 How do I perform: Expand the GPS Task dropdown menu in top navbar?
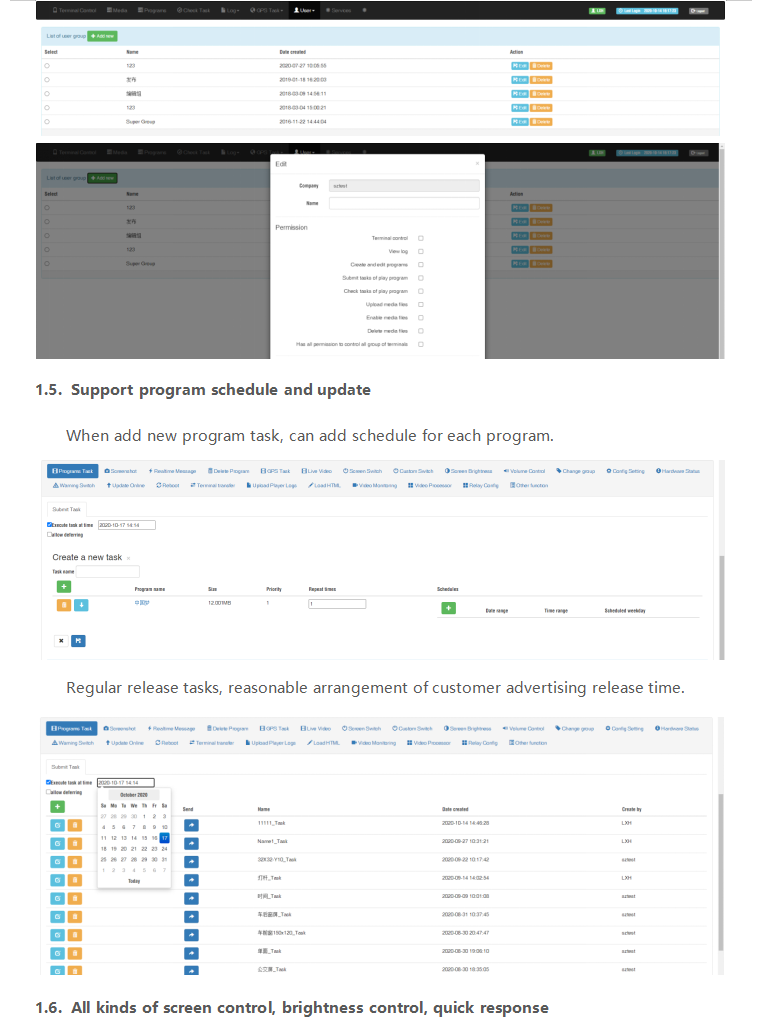click(x=267, y=10)
